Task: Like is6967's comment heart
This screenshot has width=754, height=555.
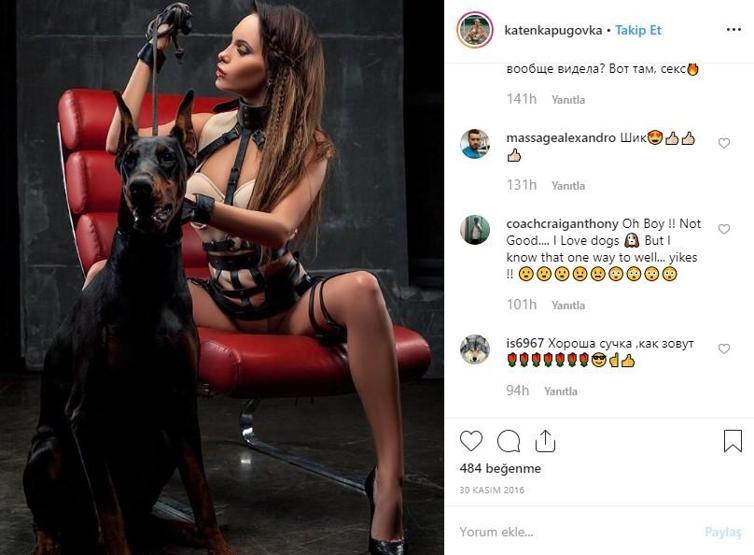Action: coord(724,349)
